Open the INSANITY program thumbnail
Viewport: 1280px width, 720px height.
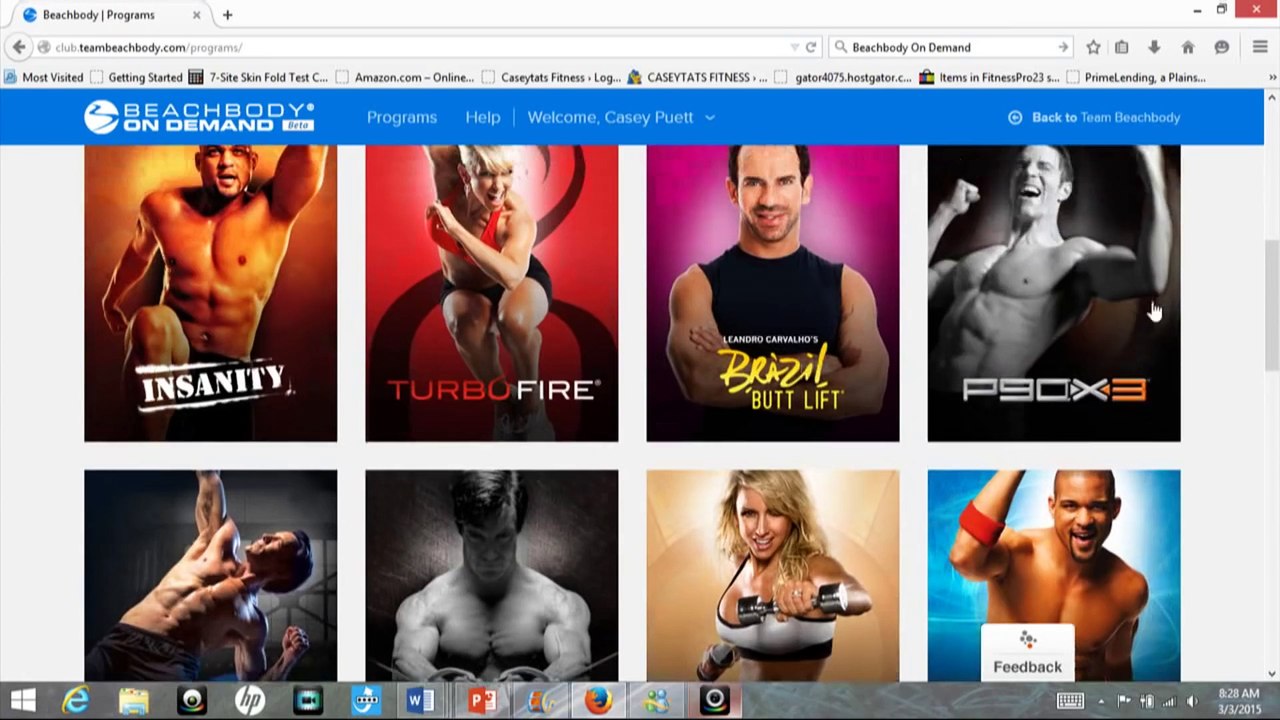[210, 293]
